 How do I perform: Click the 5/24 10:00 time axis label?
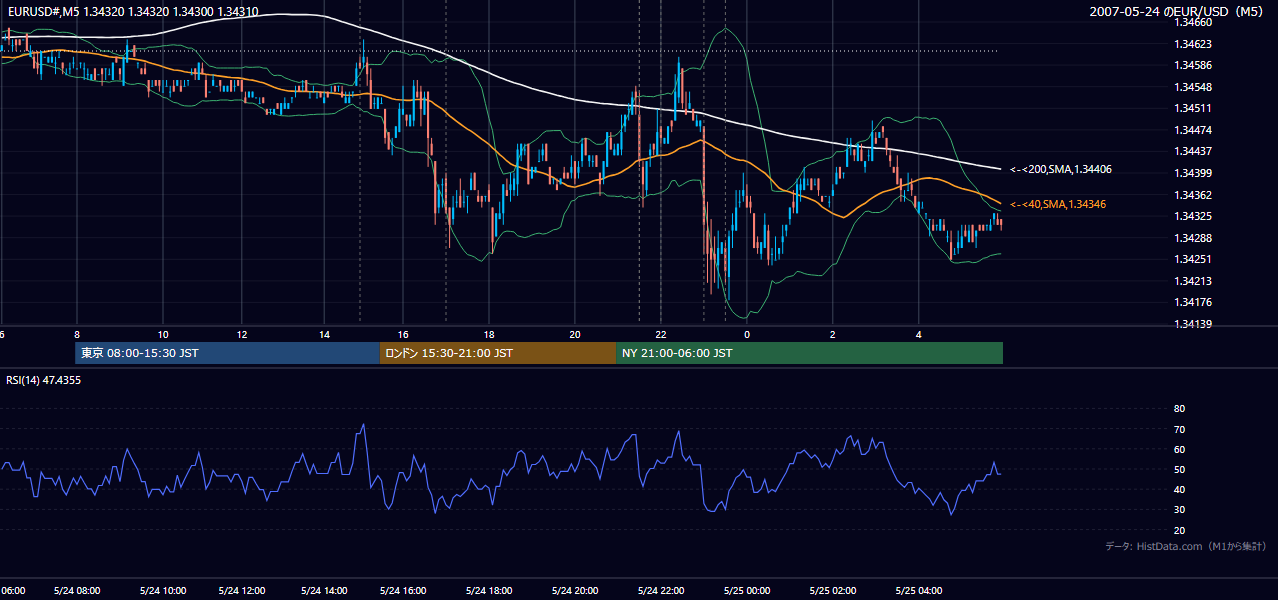pyautogui.click(x=162, y=591)
